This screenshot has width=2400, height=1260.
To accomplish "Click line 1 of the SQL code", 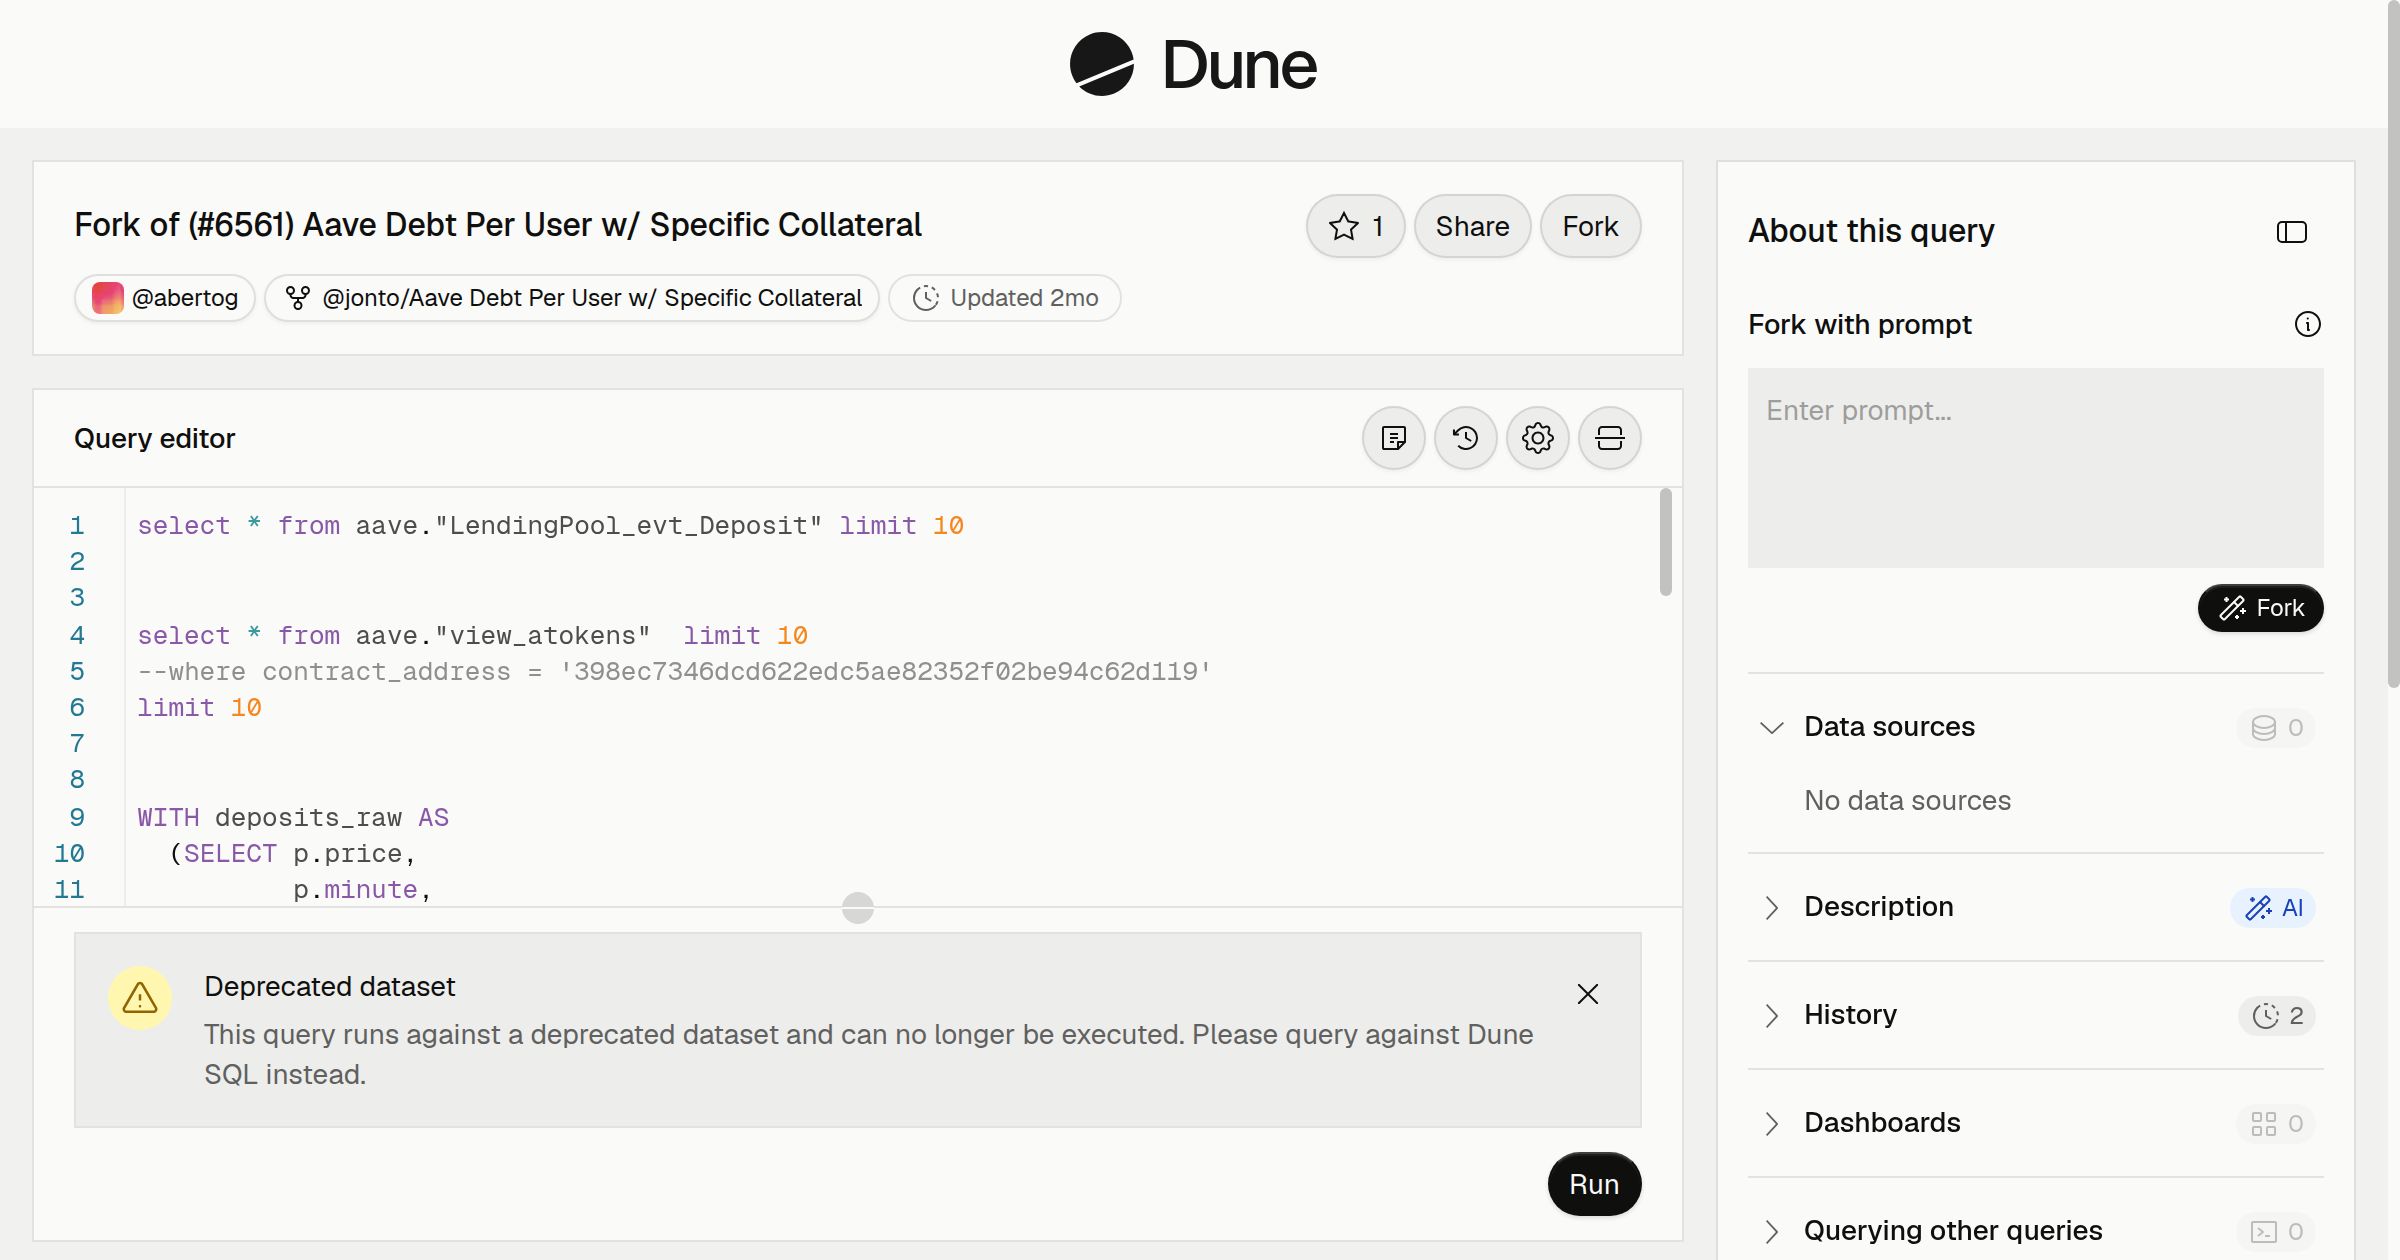I will tap(550, 526).
